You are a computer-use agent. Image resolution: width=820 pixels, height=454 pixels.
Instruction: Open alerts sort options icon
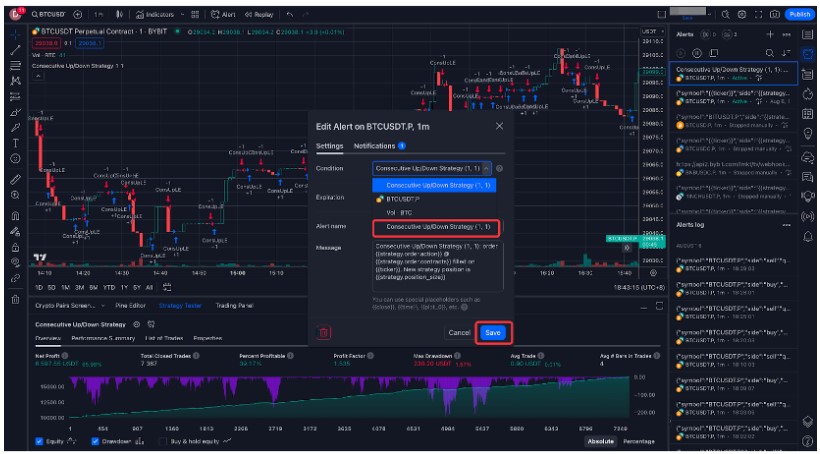(x=786, y=53)
